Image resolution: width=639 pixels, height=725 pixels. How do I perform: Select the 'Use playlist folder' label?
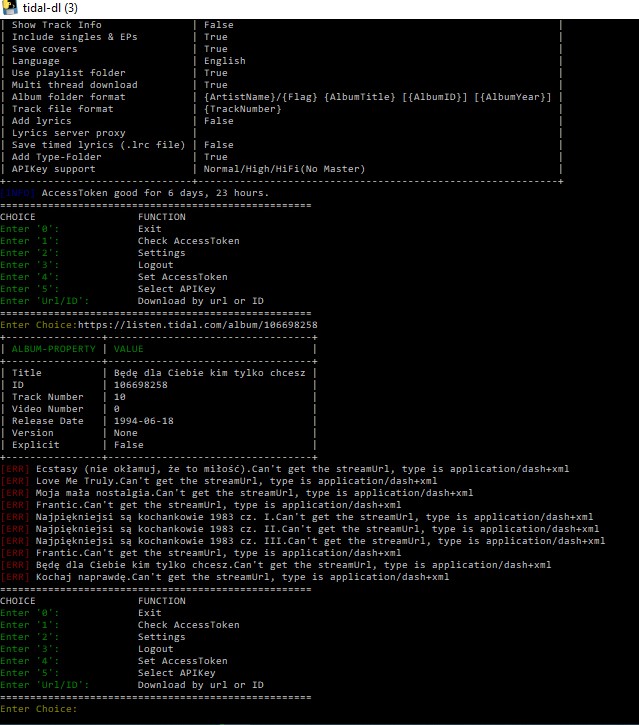(x=68, y=73)
